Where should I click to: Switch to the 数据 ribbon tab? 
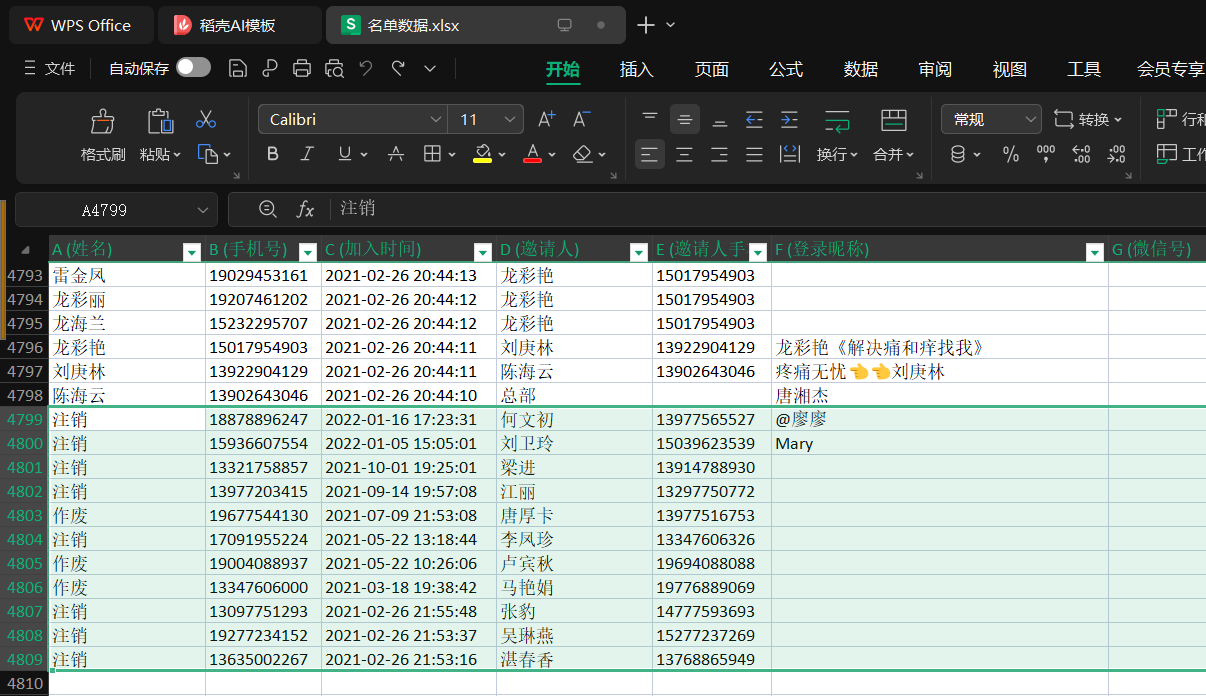(861, 69)
